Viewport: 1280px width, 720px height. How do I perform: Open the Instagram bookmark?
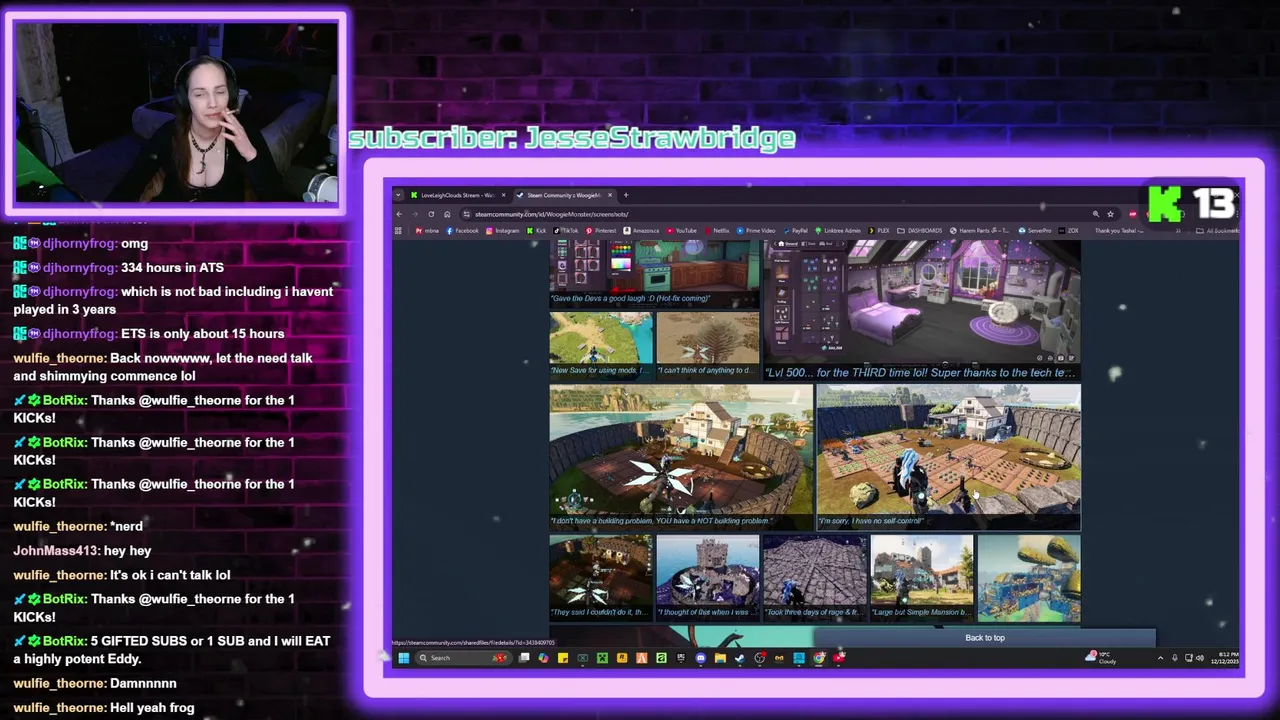502,231
